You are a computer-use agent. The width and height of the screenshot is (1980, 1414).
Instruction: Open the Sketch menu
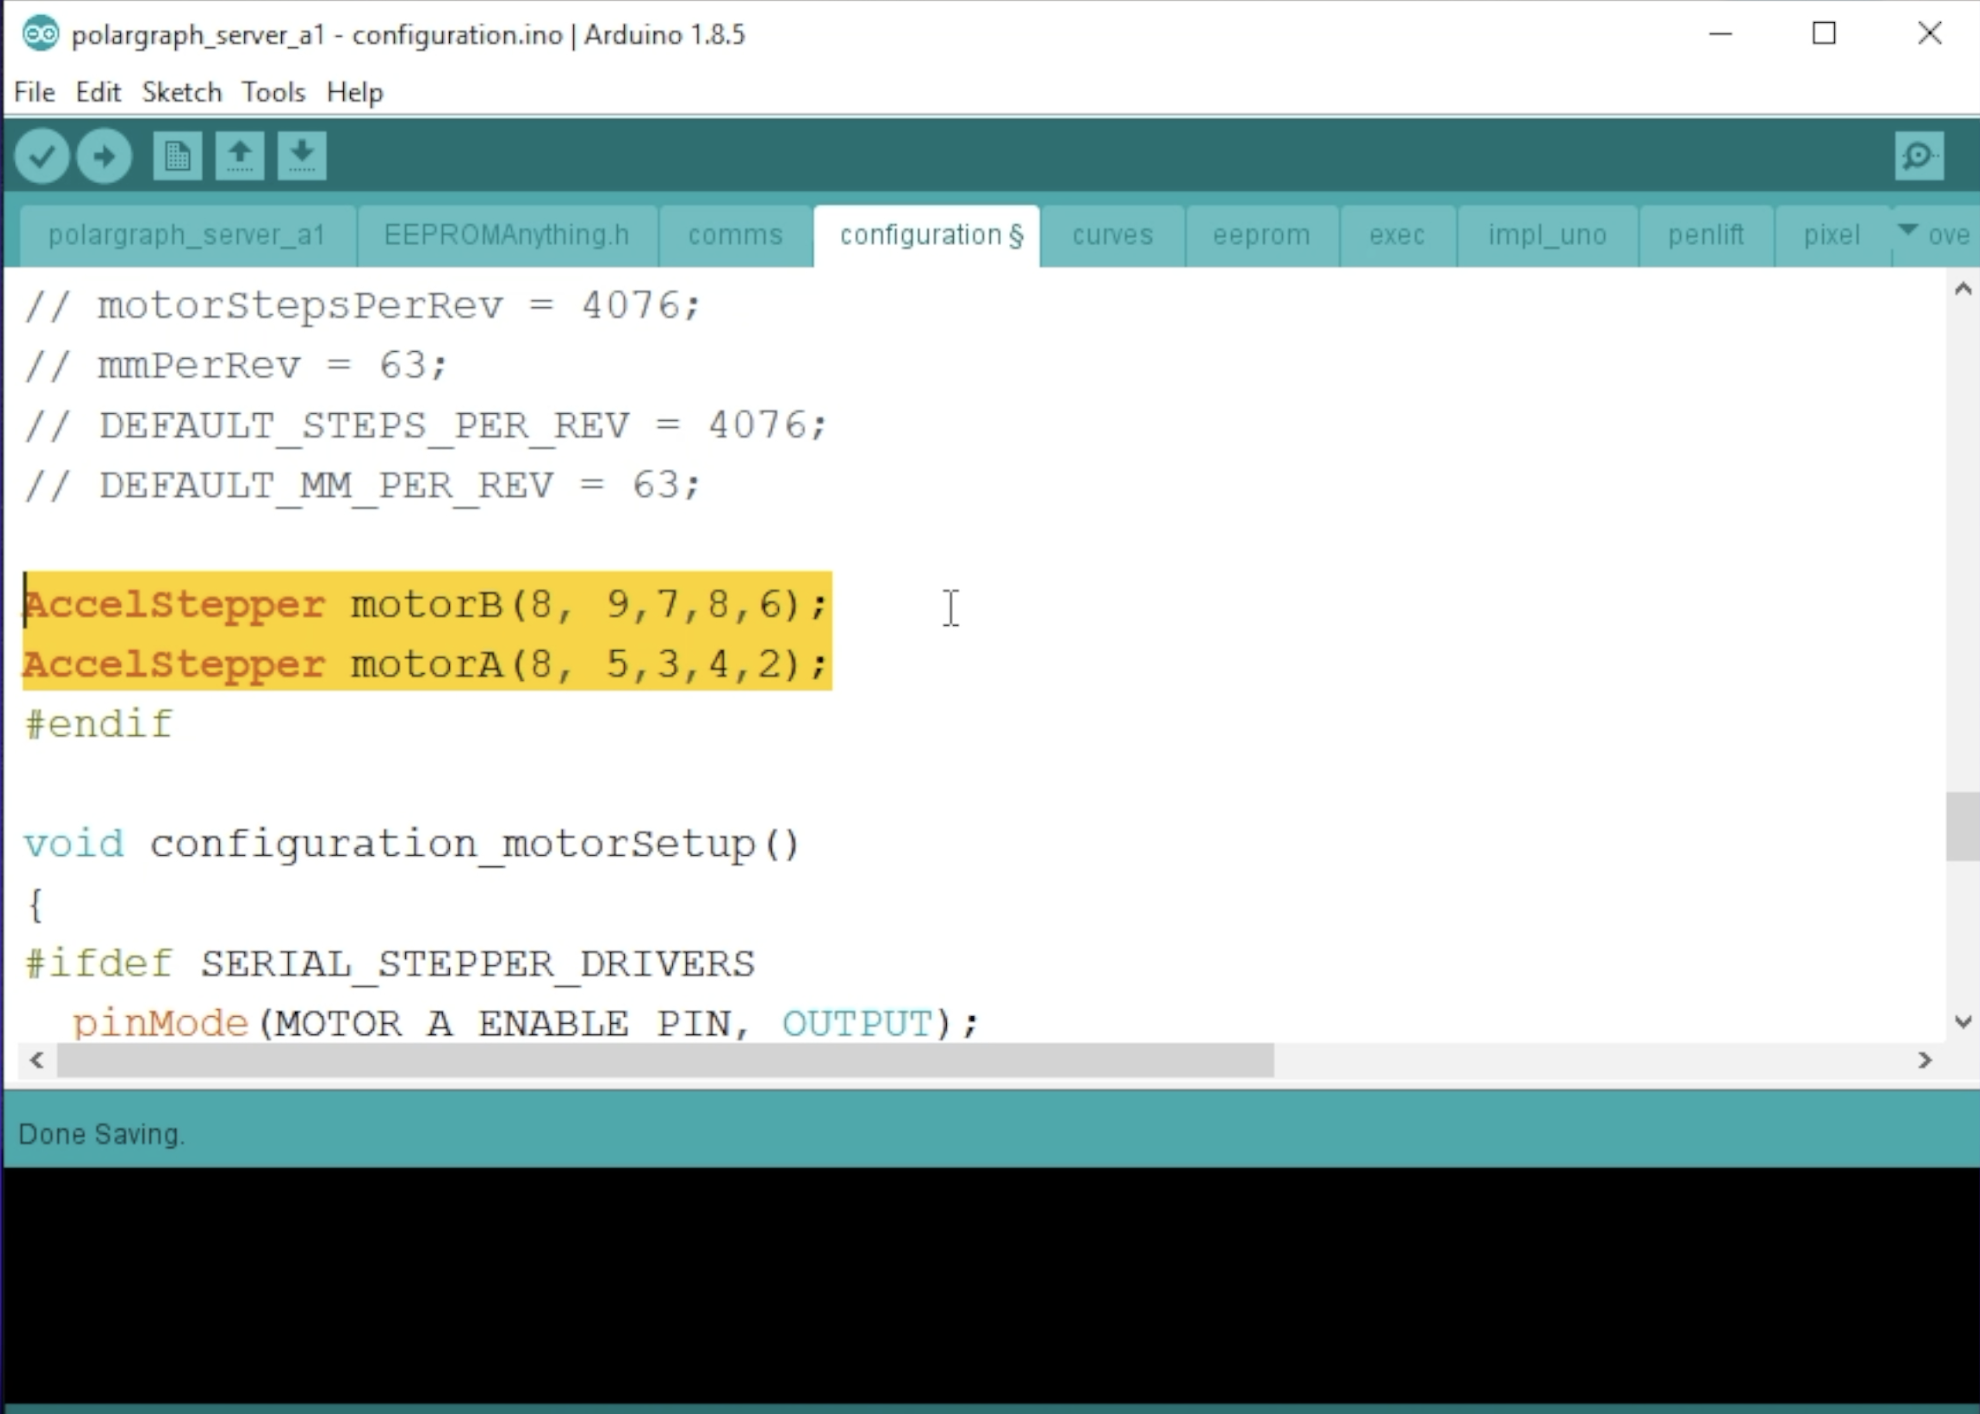[181, 92]
